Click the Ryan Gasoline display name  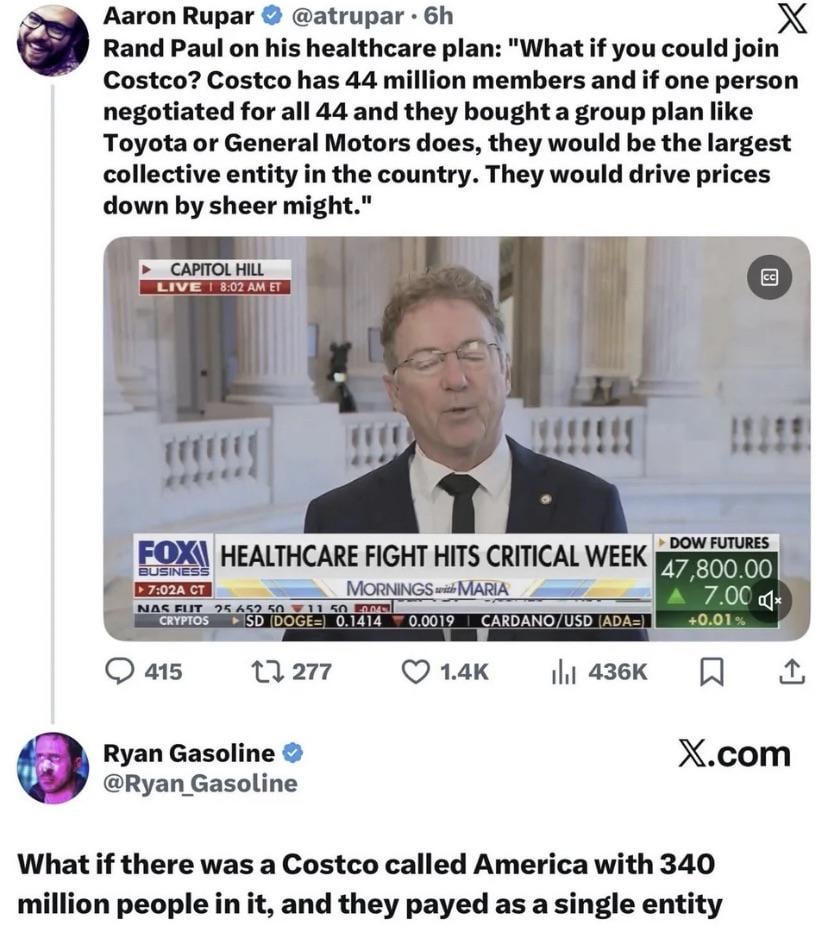point(189,753)
